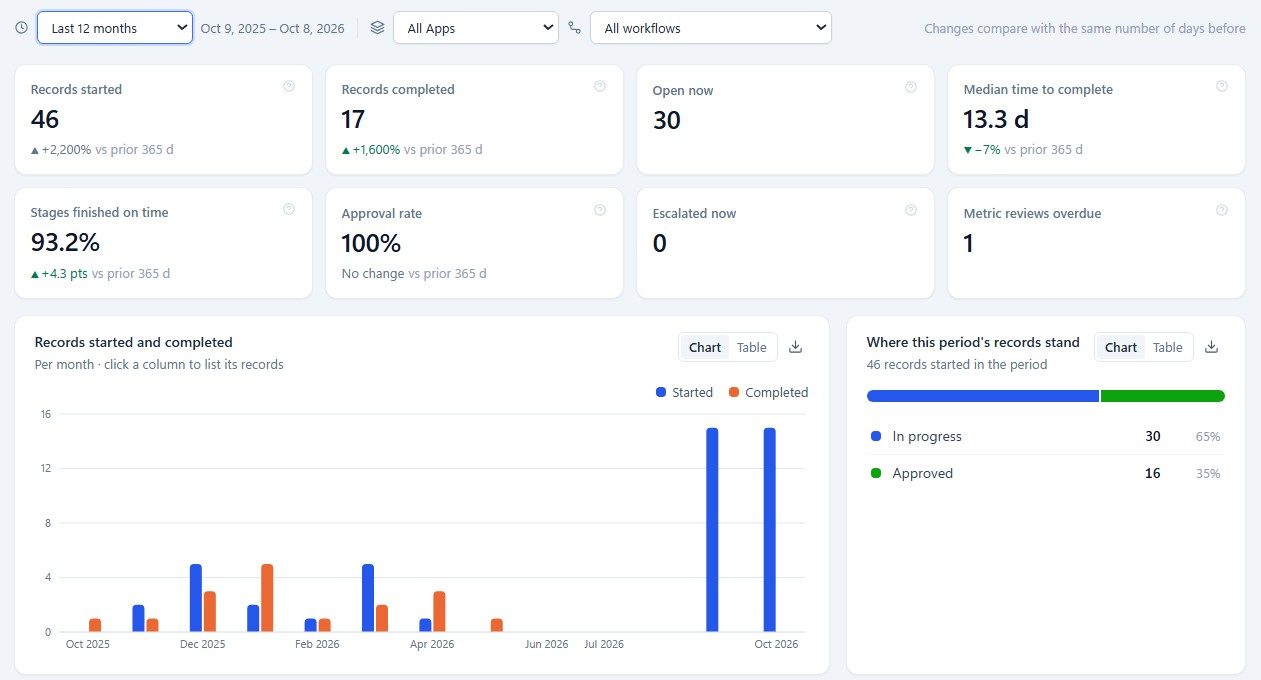Open the All workflows dropdown
Screen dimensions: 1261x680
pyautogui.click(x=711, y=28)
